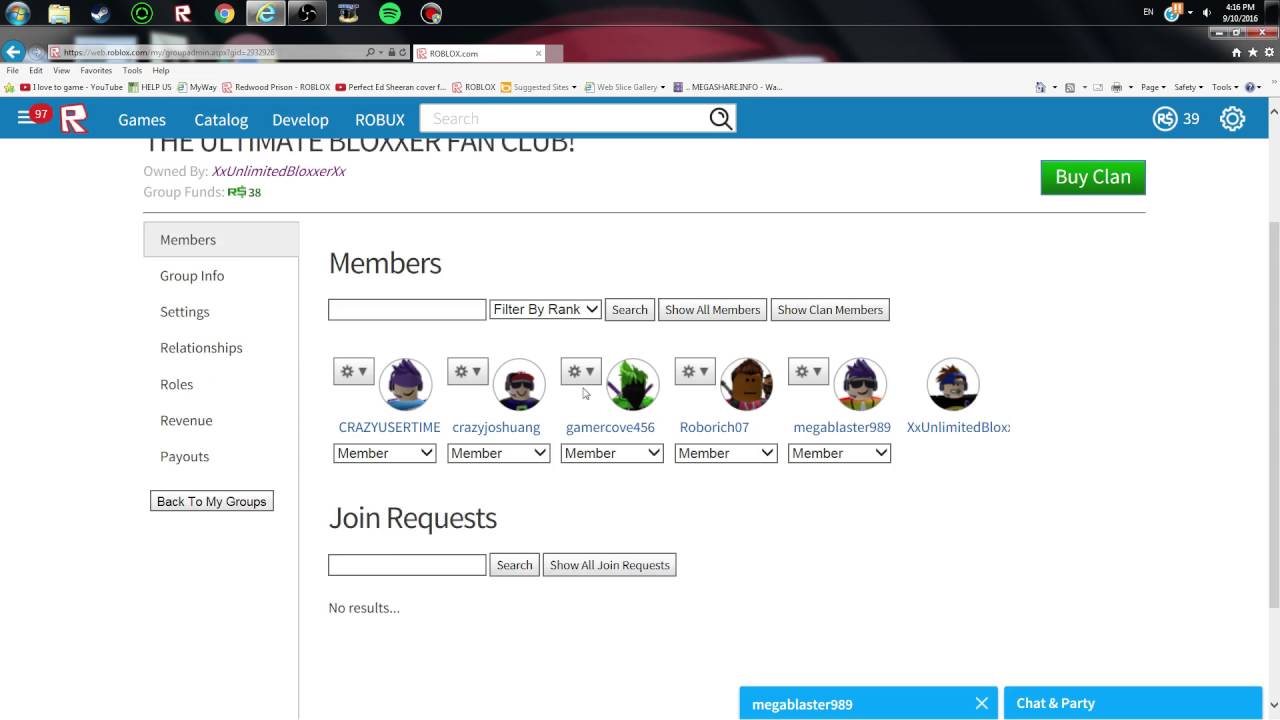This screenshot has width=1280, height=720.
Task: Expand the Filter By Rank dropdown
Action: 545,310
